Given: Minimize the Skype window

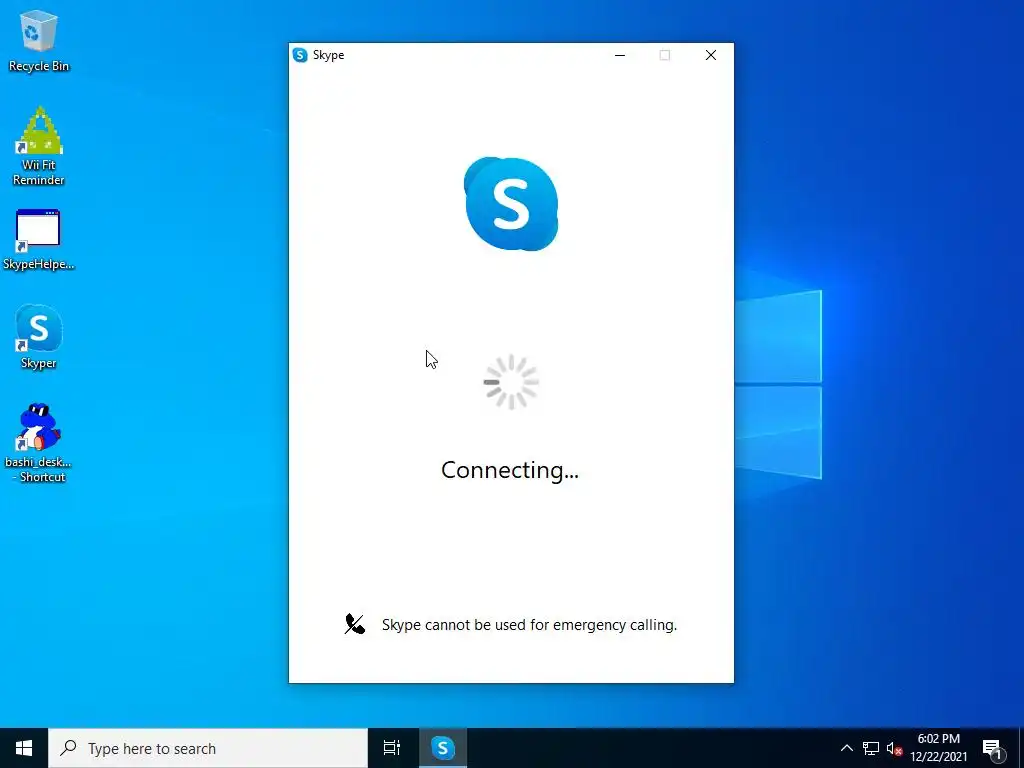Looking at the screenshot, I should click(620, 55).
